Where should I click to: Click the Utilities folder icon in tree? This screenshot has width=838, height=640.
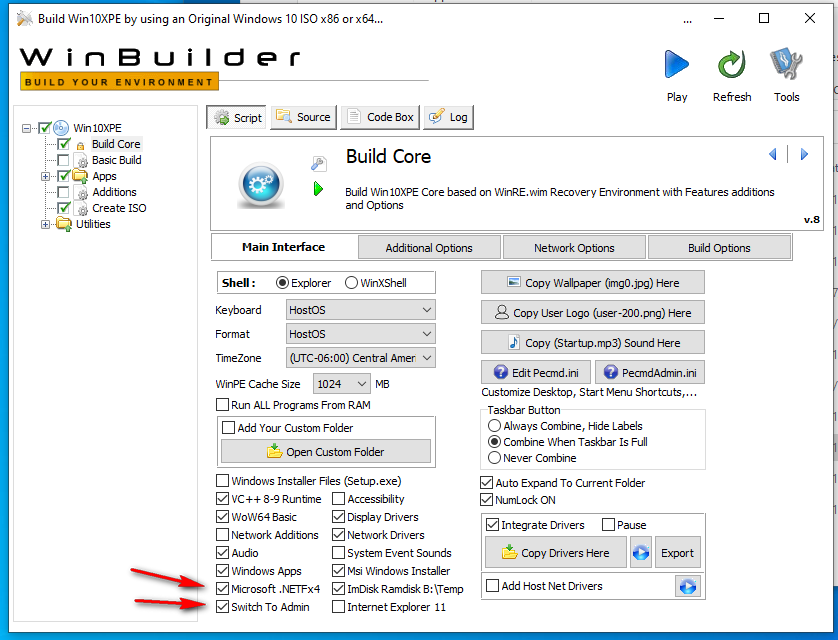click(x=64, y=224)
